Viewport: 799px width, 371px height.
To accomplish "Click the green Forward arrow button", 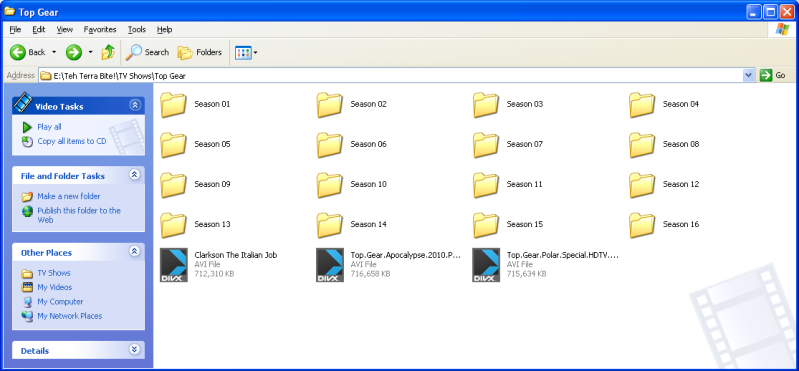I will [x=74, y=52].
